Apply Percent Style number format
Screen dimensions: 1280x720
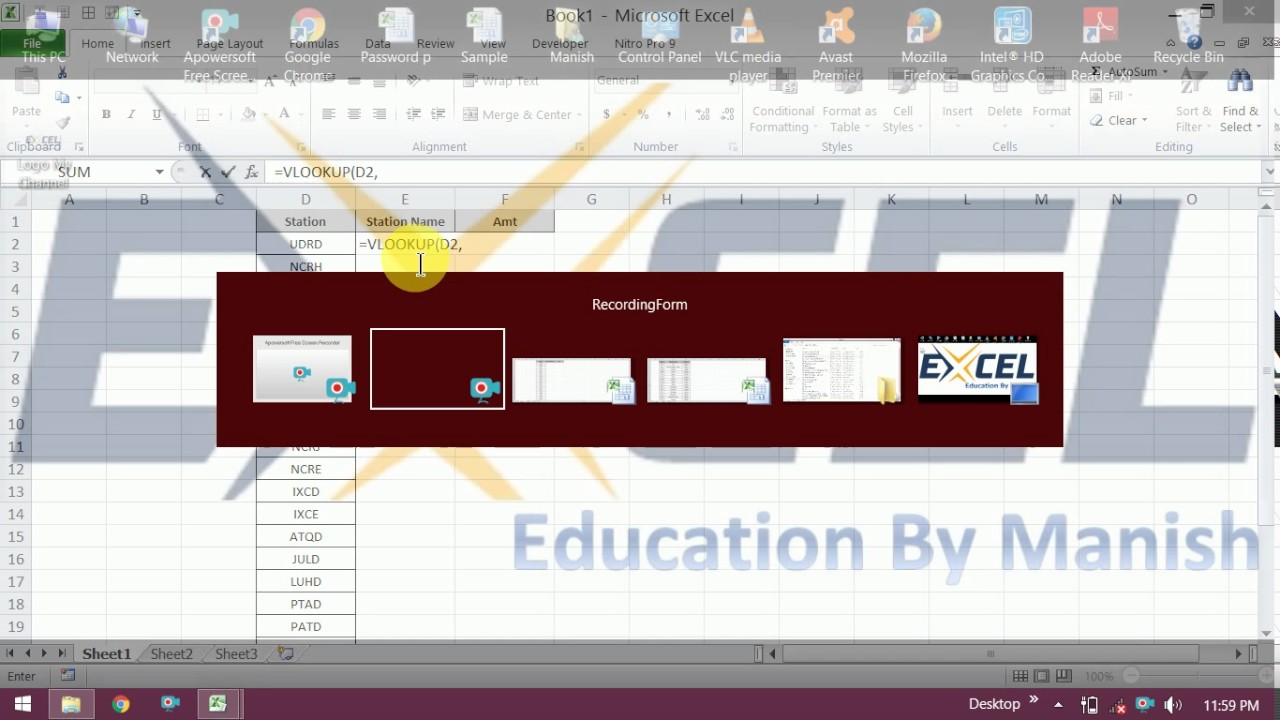coord(642,115)
